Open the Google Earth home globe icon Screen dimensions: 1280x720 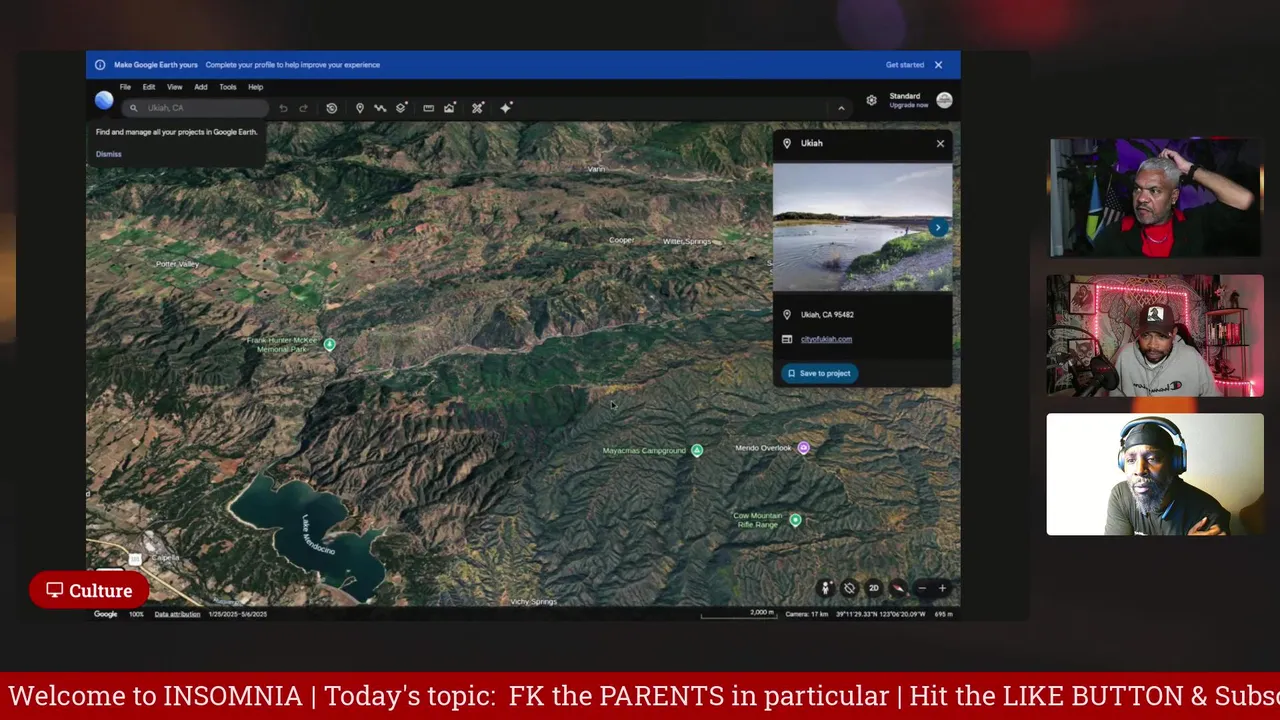[104, 100]
